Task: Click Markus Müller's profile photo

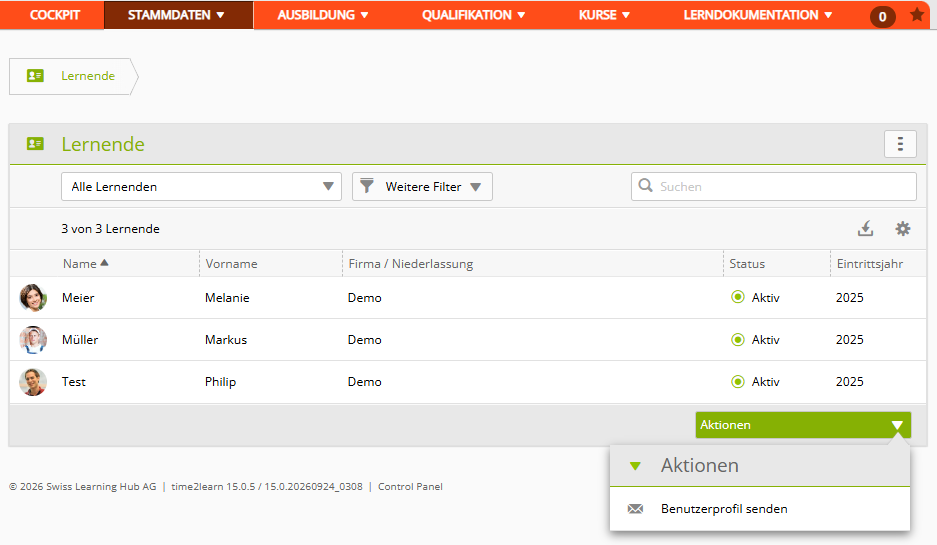Action: click(33, 339)
